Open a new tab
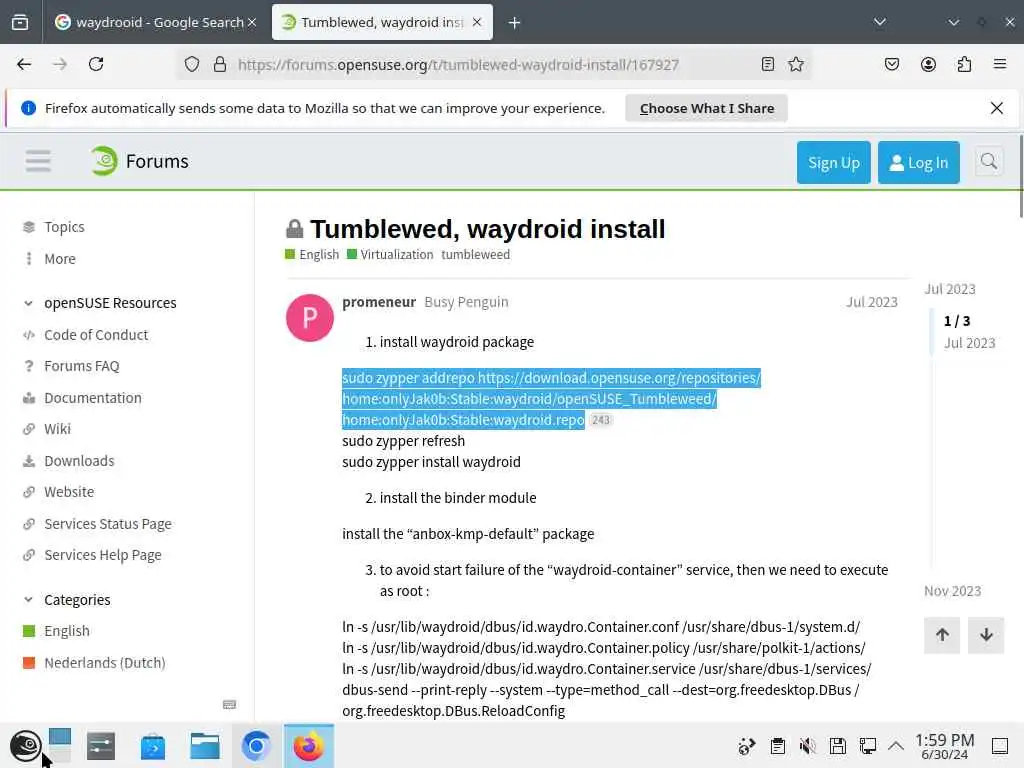Image resolution: width=1024 pixels, height=768 pixels. coord(514,23)
